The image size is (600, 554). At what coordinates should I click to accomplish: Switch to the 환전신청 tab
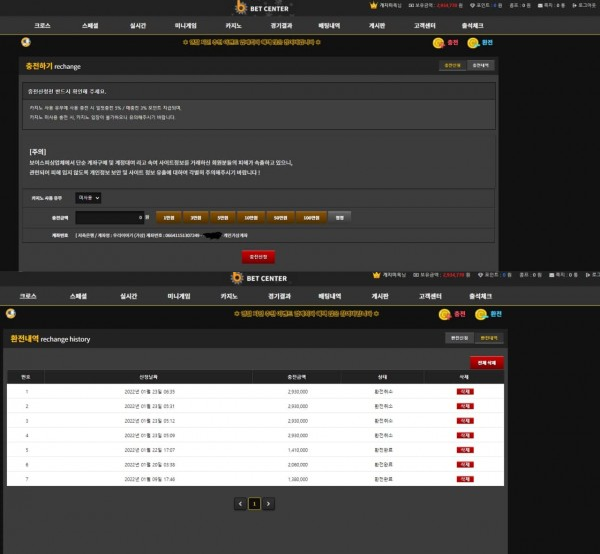(460, 338)
